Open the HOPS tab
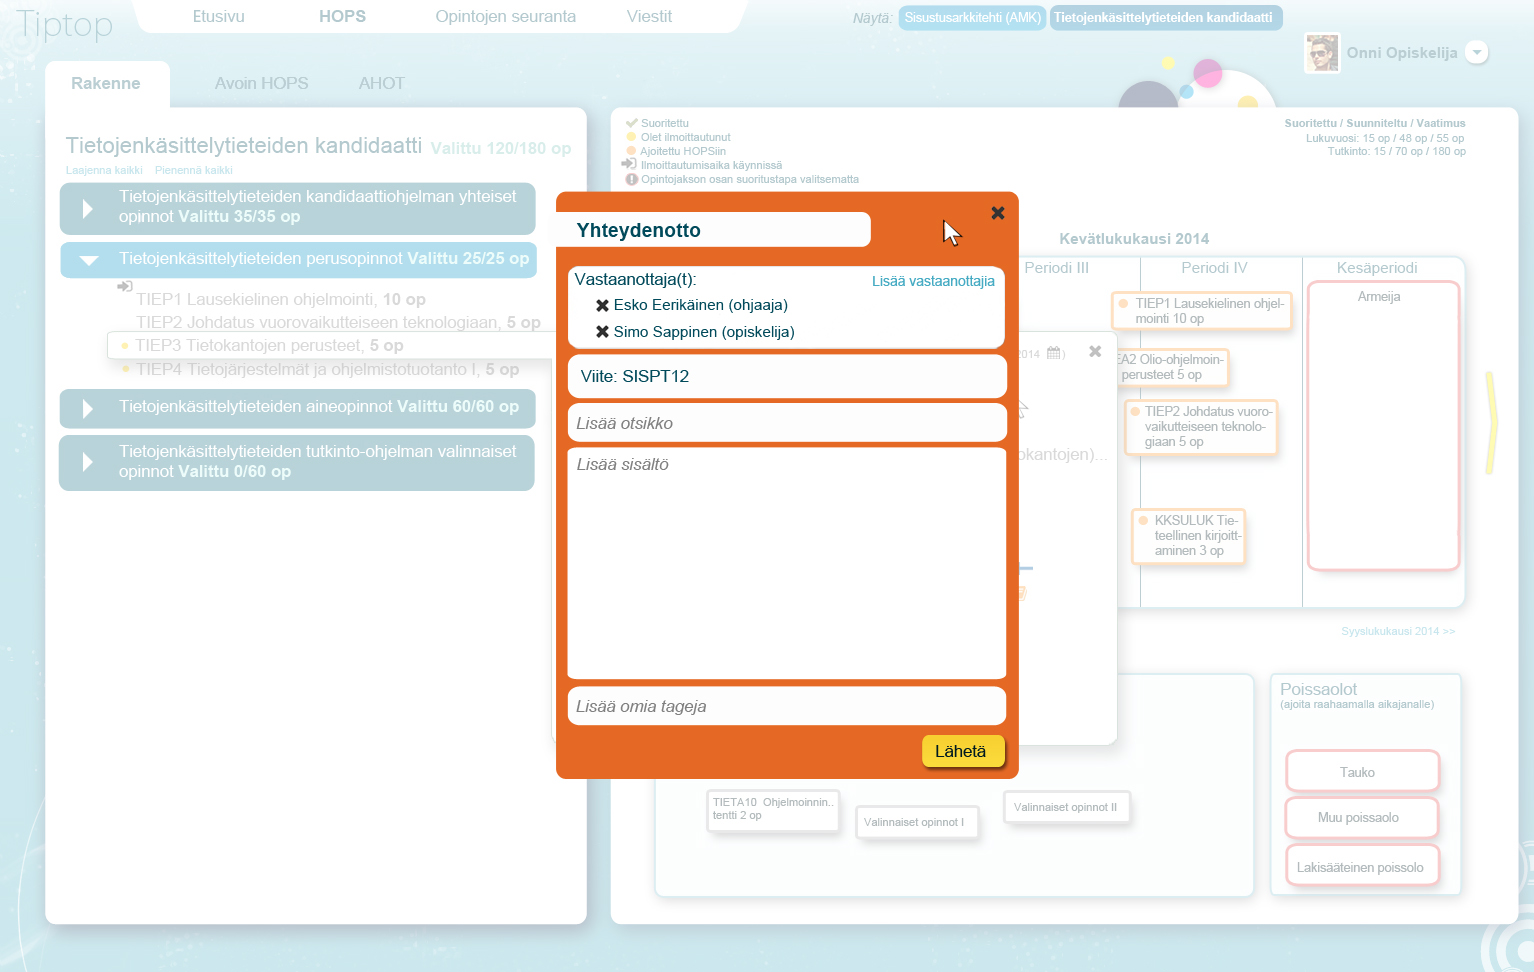 [342, 16]
